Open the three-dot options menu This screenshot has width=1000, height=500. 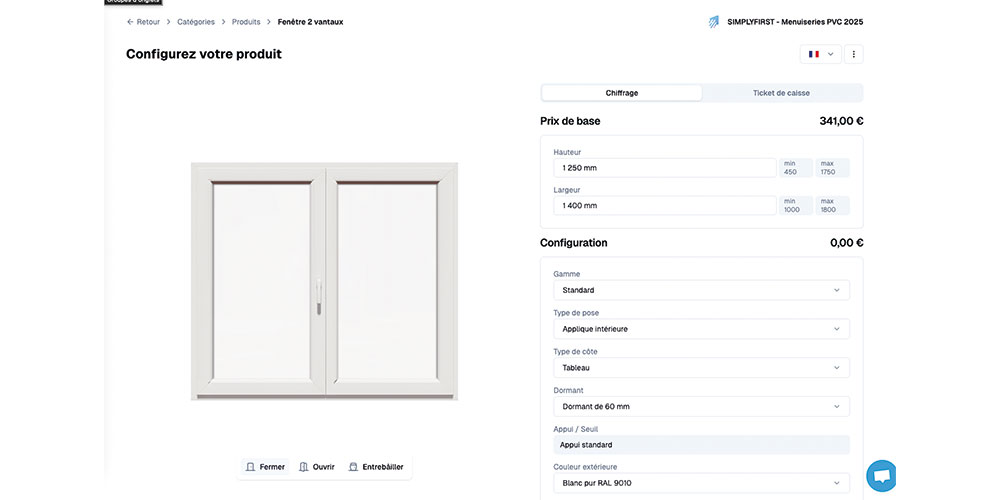coord(854,54)
